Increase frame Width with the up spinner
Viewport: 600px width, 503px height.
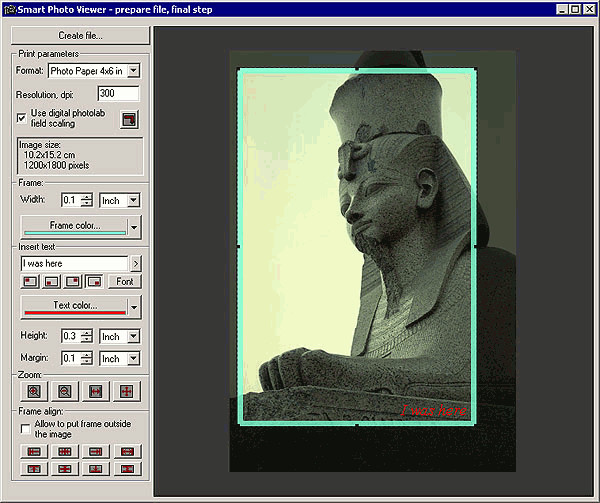[x=87, y=197]
